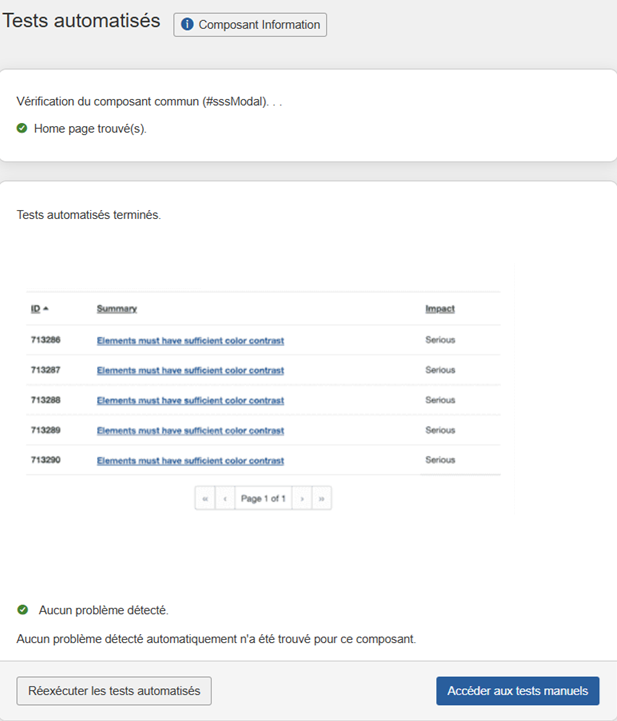Click the Page 1 of 1 indicator
This screenshot has width=617, height=721.
click(264, 498)
